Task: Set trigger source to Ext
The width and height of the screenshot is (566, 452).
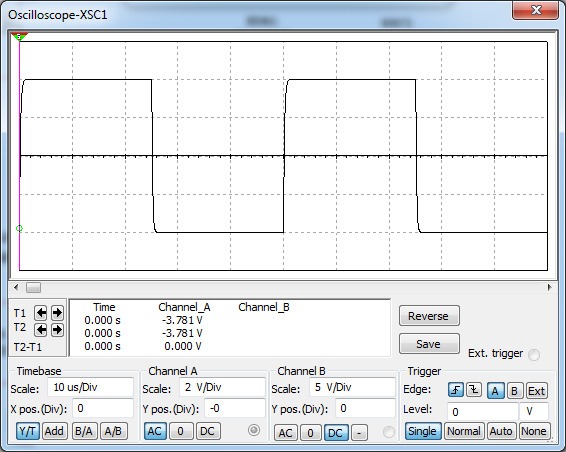Action: click(x=536, y=391)
